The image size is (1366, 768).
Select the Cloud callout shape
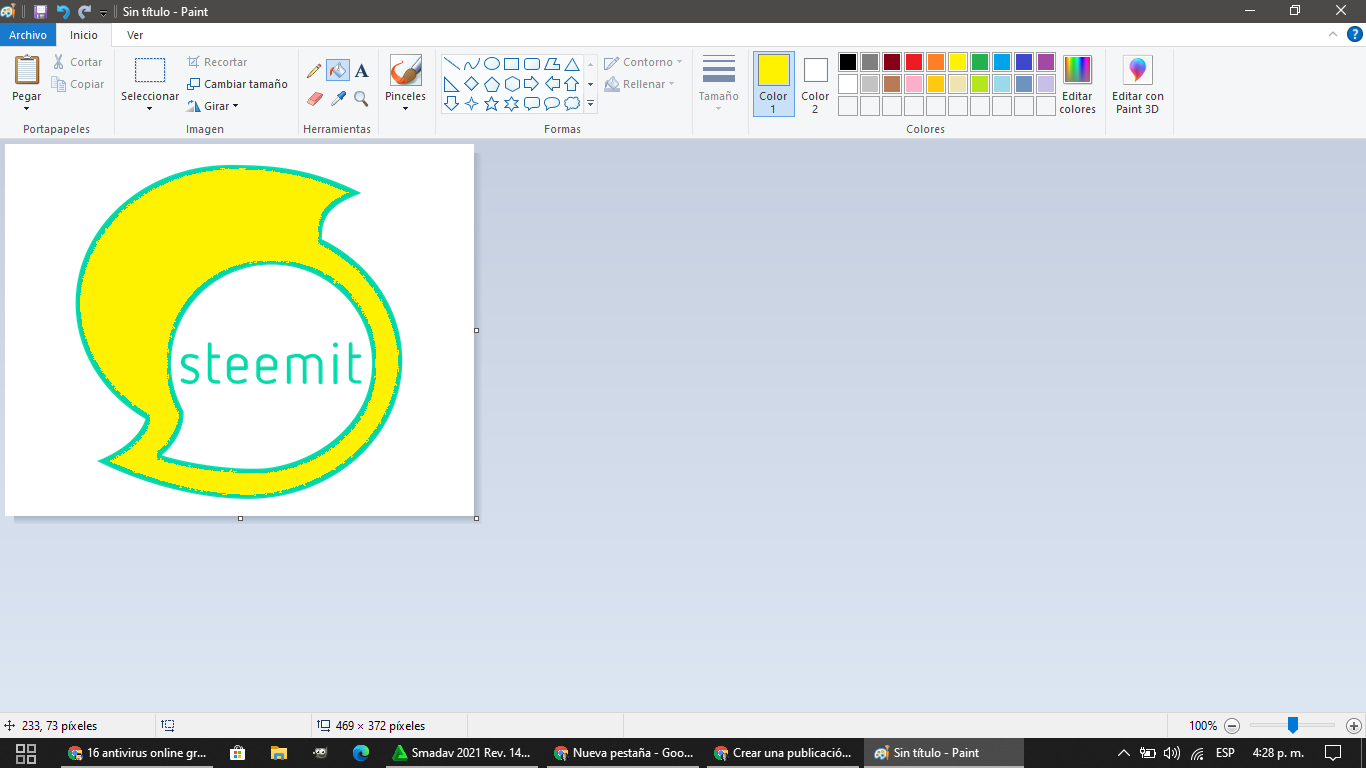coord(572,104)
